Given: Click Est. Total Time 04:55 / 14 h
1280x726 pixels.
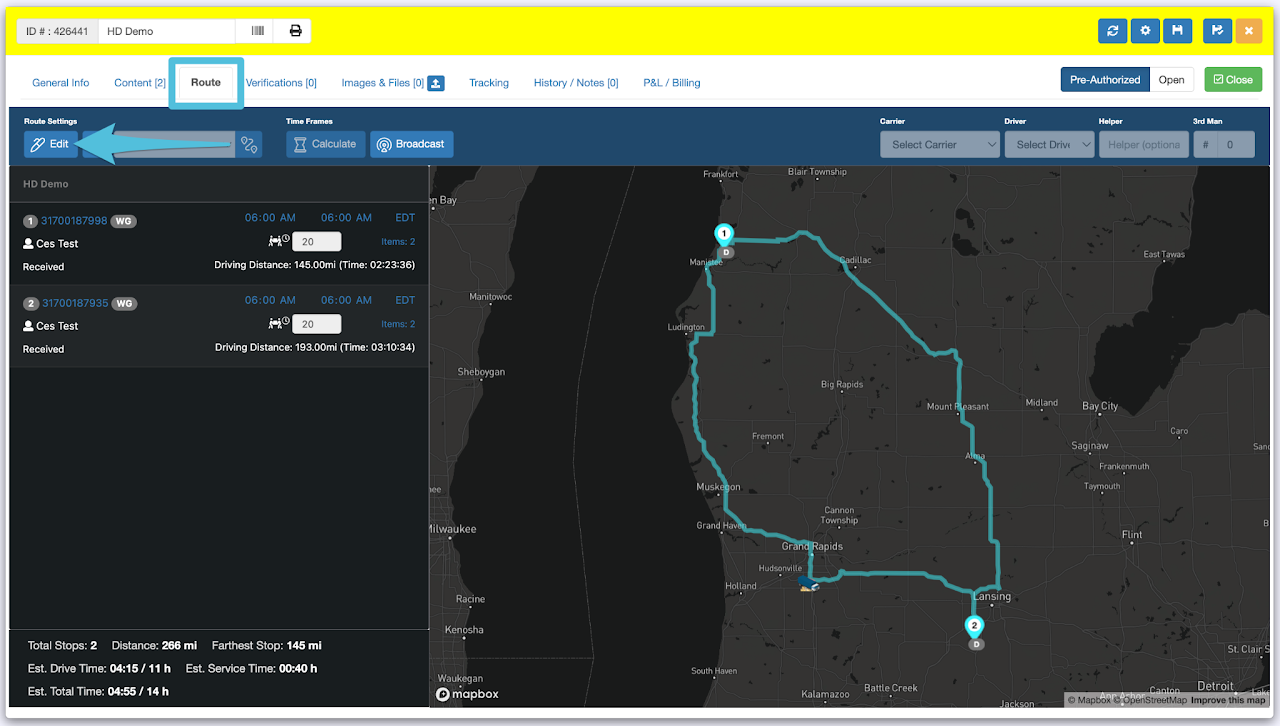Looking at the screenshot, I should pos(98,691).
